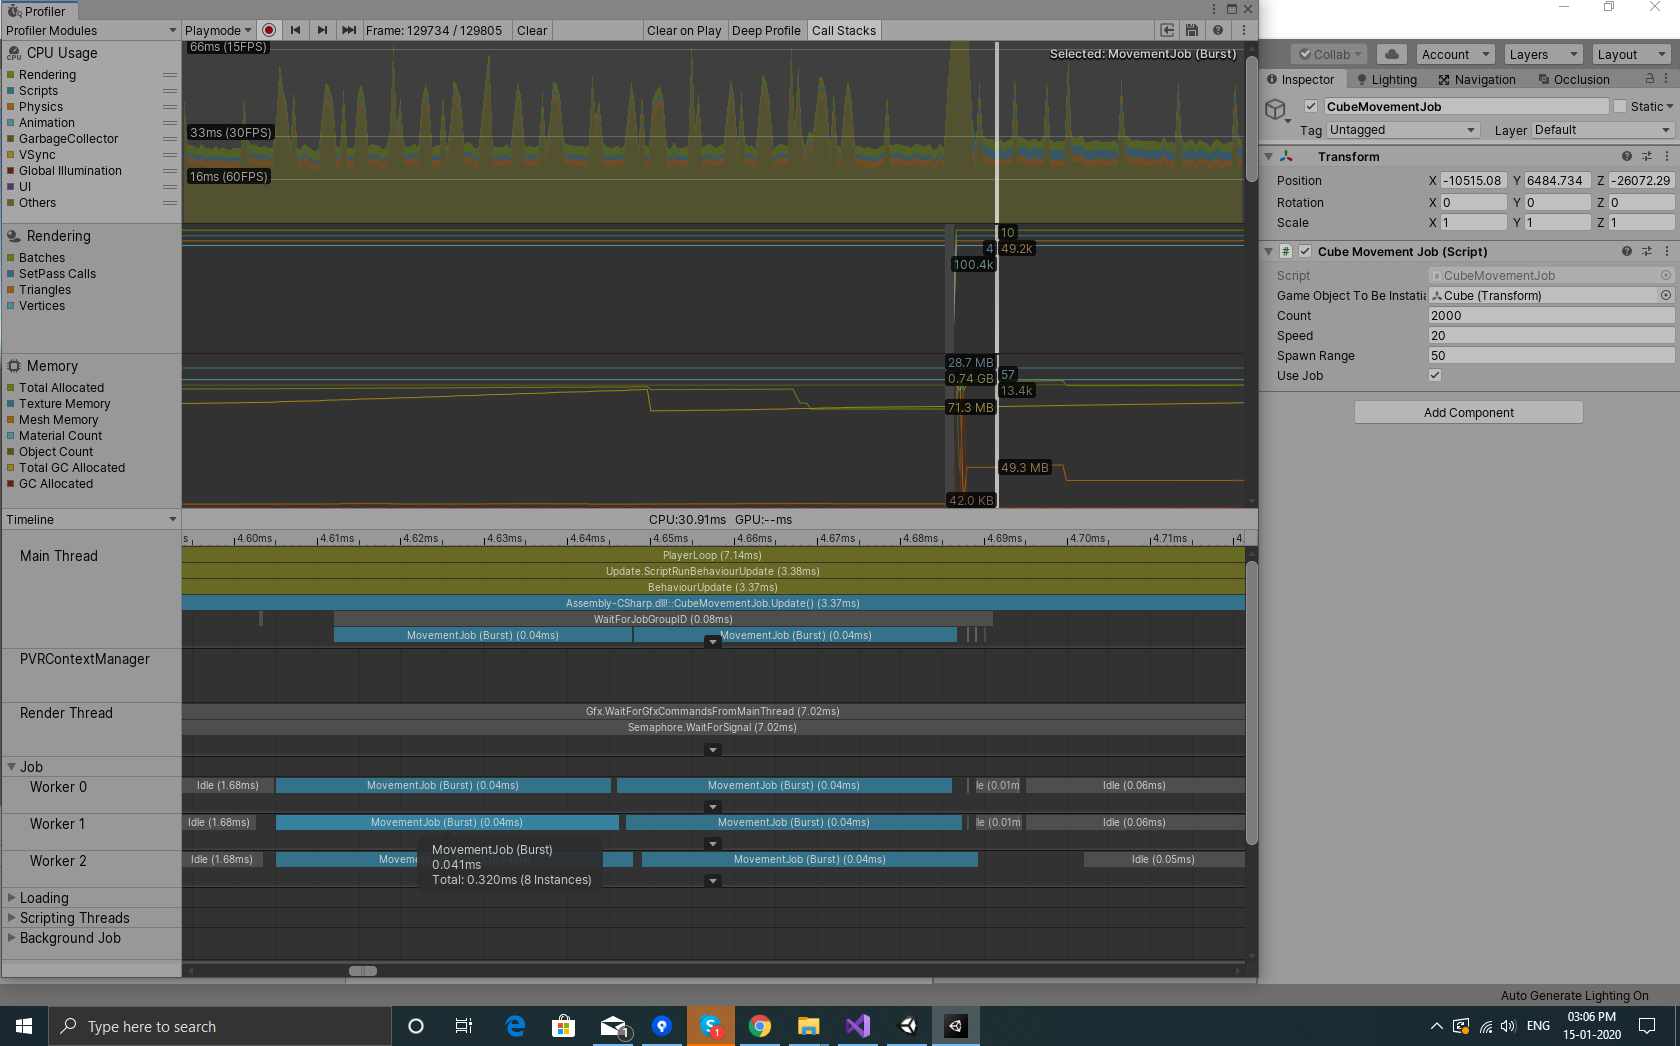Open the Layers dropdown

1543,55
